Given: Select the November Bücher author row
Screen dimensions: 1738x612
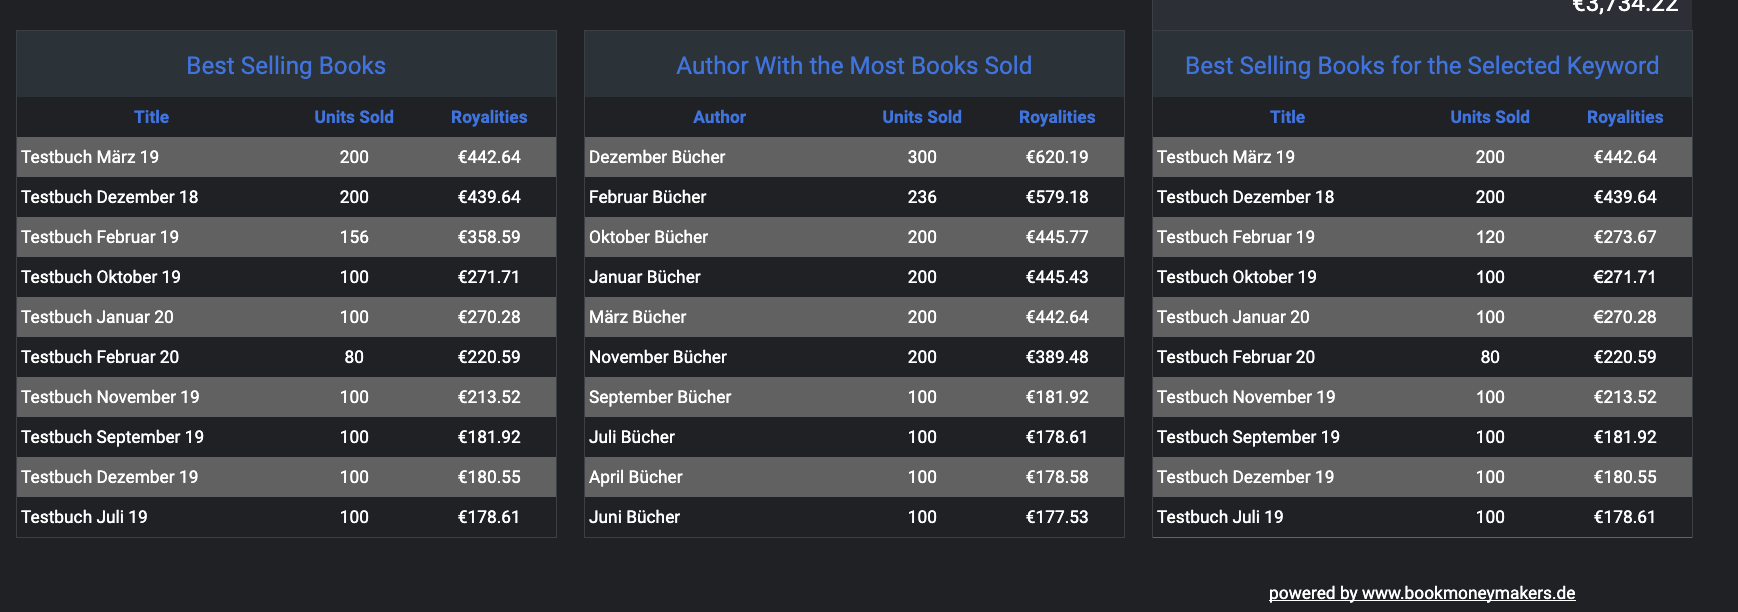Looking at the screenshot, I should pos(657,357).
